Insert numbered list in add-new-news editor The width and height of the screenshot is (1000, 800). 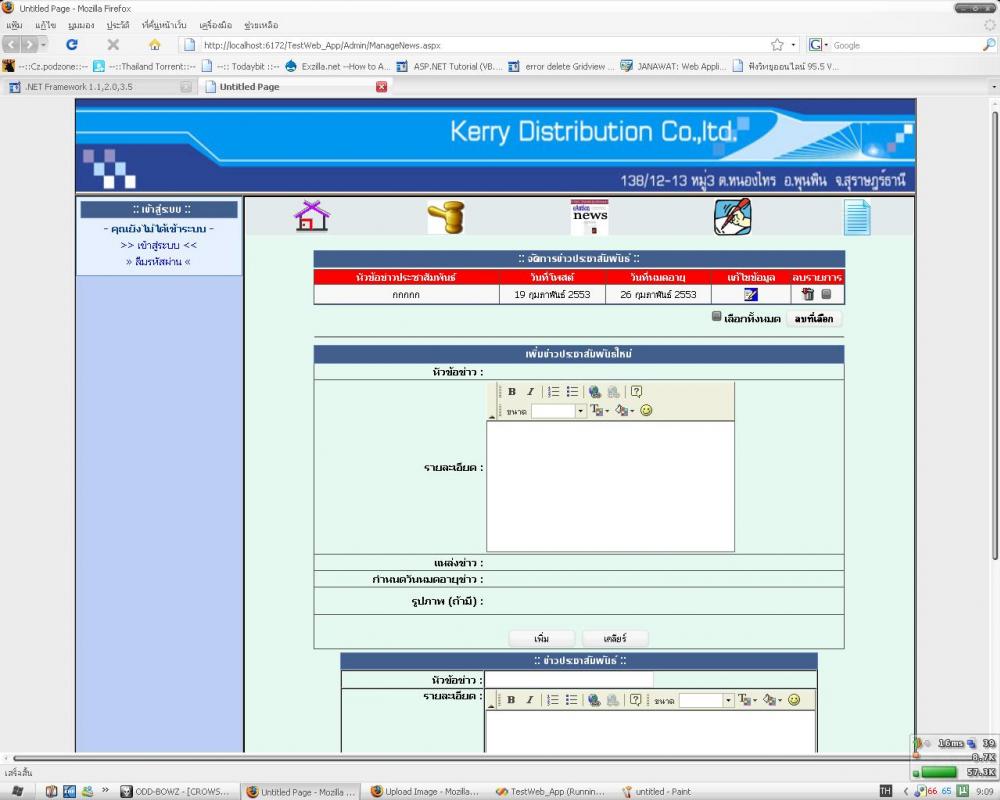coord(554,392)
